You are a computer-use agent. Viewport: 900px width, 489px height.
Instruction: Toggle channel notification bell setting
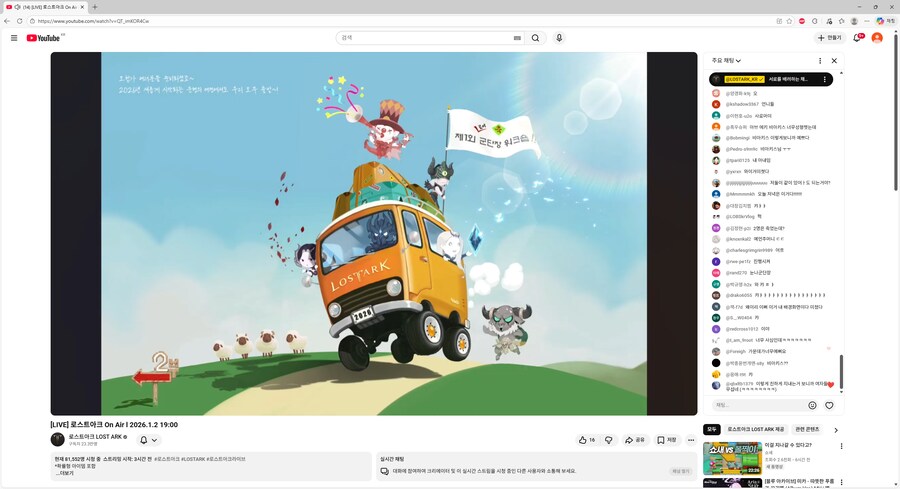point(148,440)
